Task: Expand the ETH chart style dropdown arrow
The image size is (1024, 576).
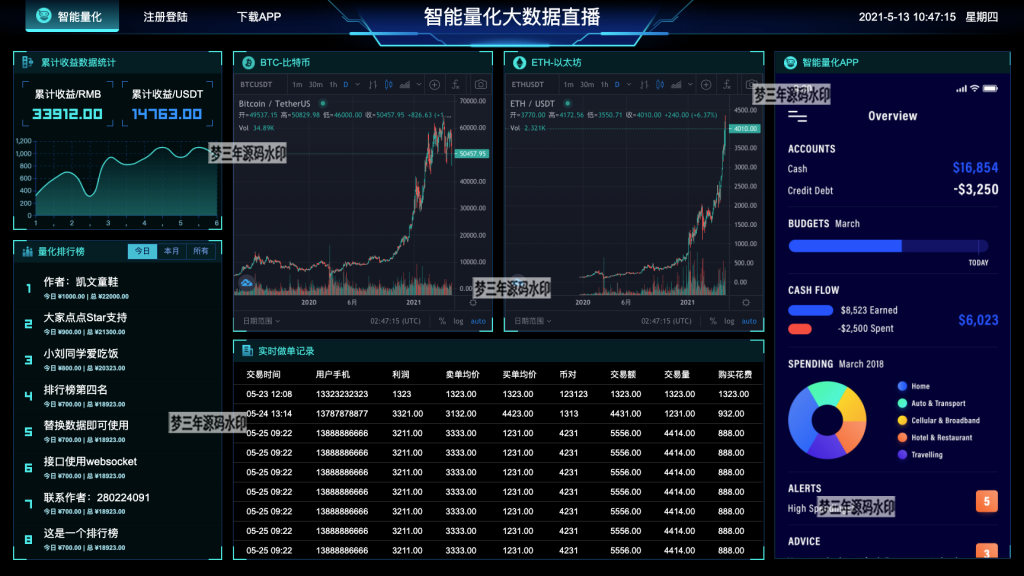Action: click(x=690, y=84)
